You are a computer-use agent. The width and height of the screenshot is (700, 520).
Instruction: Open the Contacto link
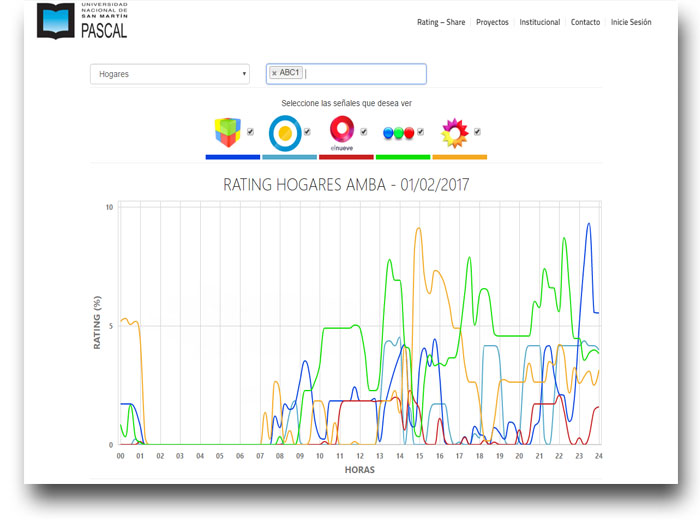tap(585, 22)
